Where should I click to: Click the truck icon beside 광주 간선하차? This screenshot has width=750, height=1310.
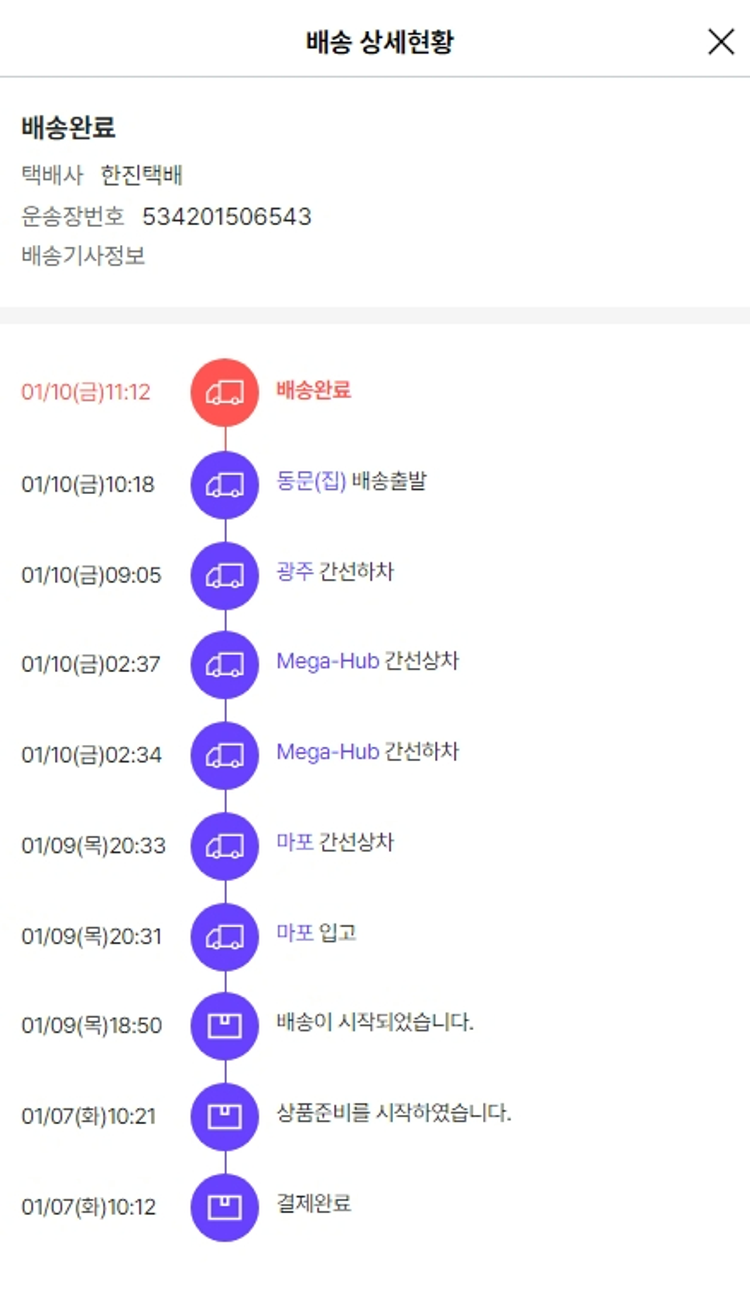[225, 575]
